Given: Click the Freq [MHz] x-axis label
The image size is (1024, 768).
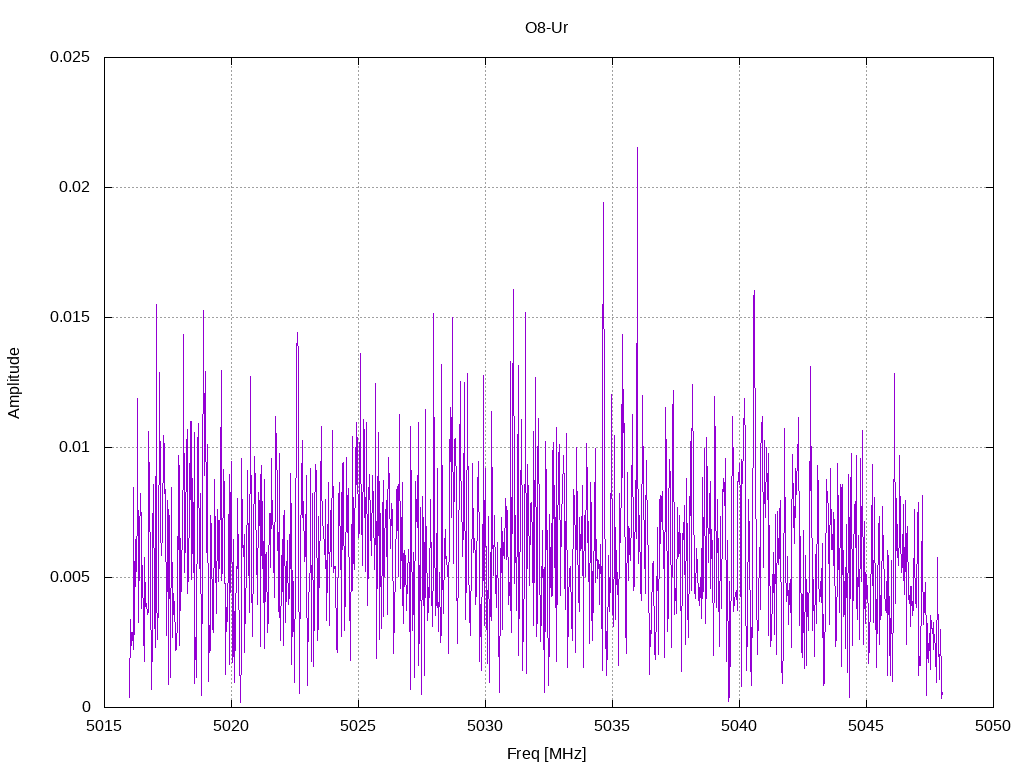Looking at the screenshot, I should [x=546, y=754].
